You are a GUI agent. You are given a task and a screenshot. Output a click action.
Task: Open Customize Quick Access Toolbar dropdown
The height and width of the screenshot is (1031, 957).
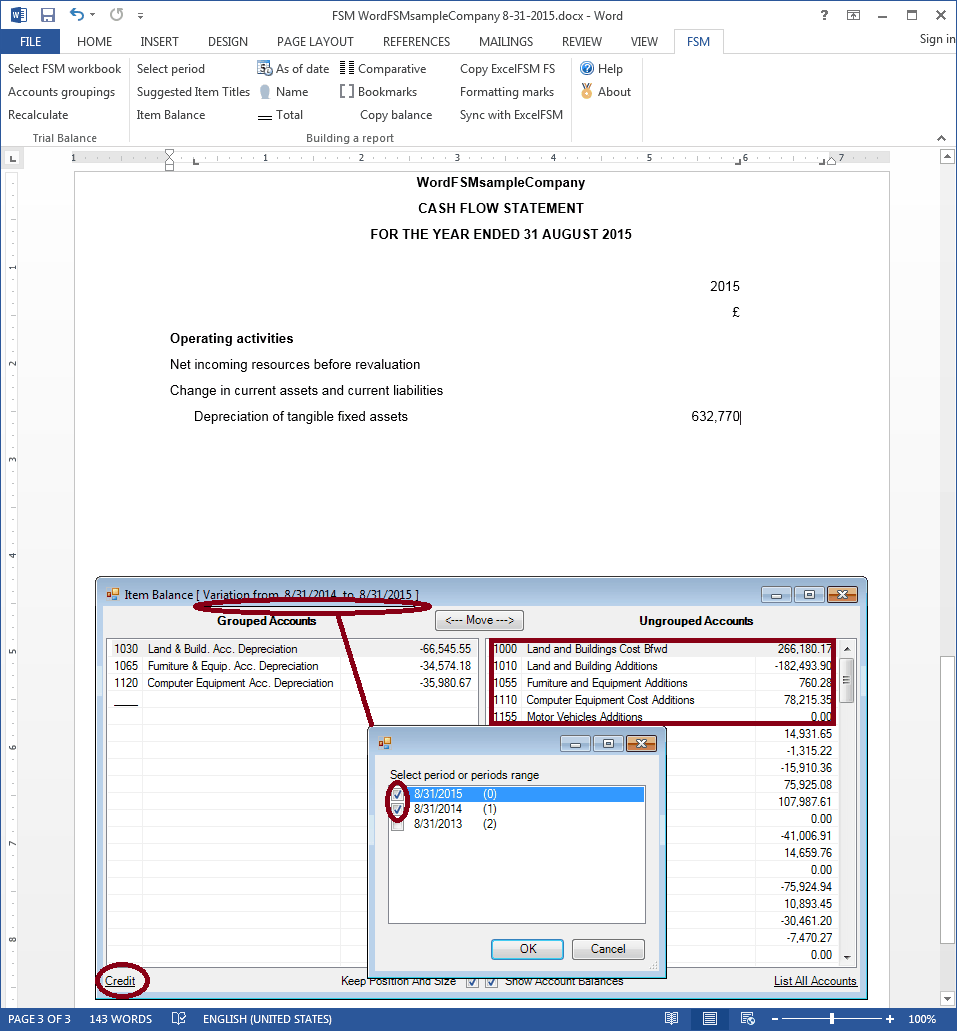coord(140,15)
